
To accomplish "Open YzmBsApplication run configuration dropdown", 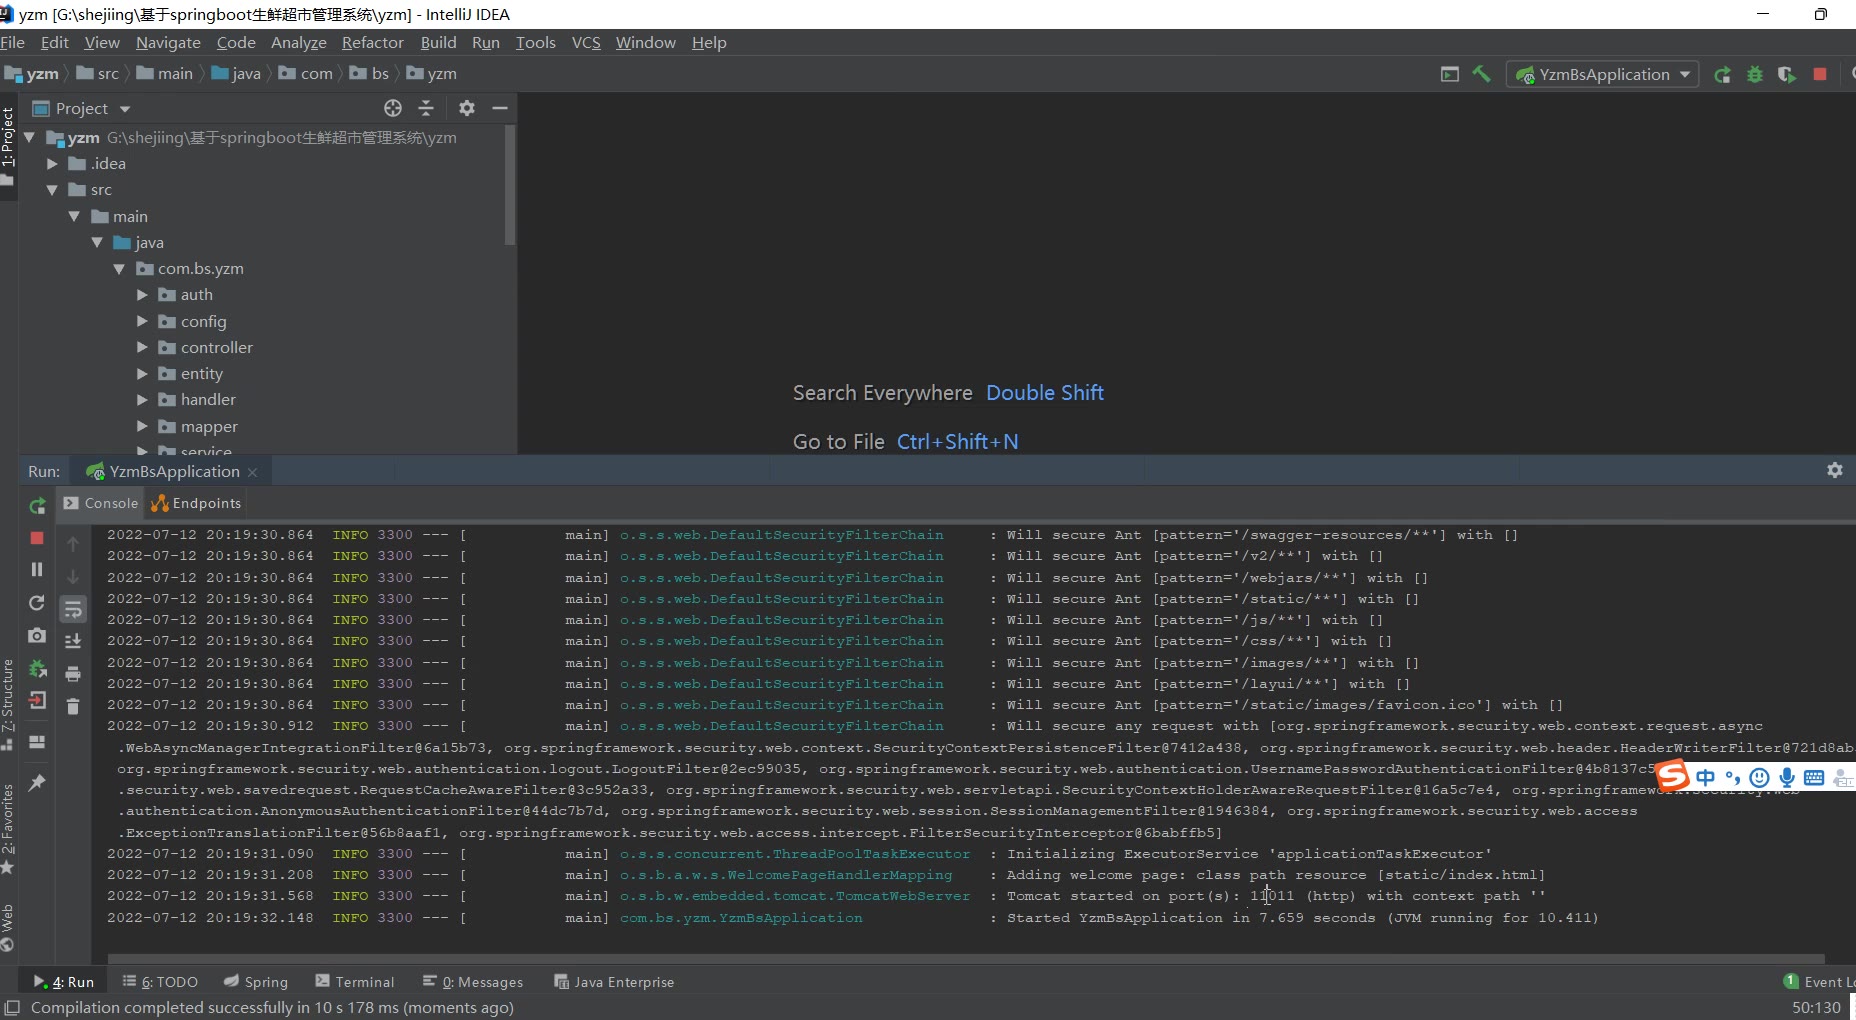I will click(x=1603, y=75).
